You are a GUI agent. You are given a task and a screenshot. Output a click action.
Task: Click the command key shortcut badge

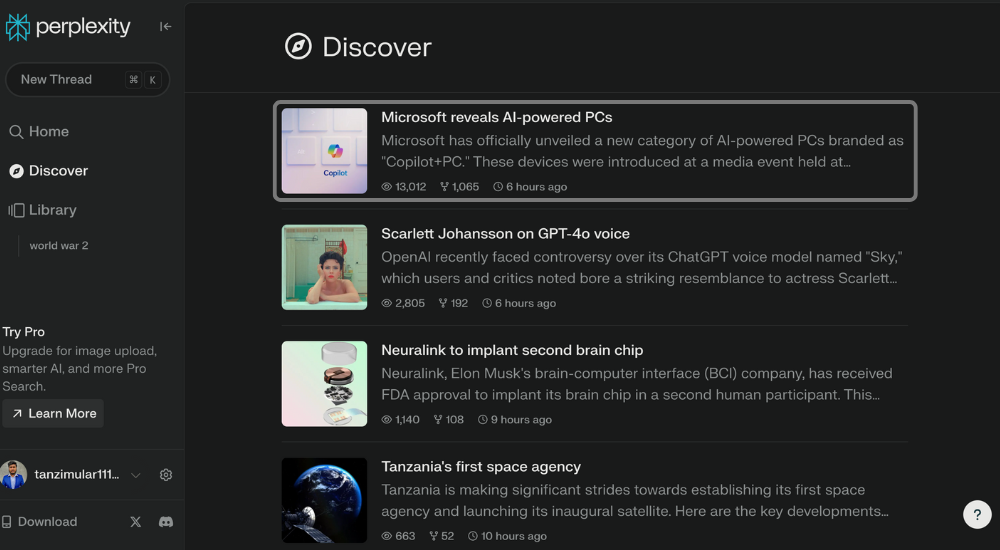tap(133, 80)
